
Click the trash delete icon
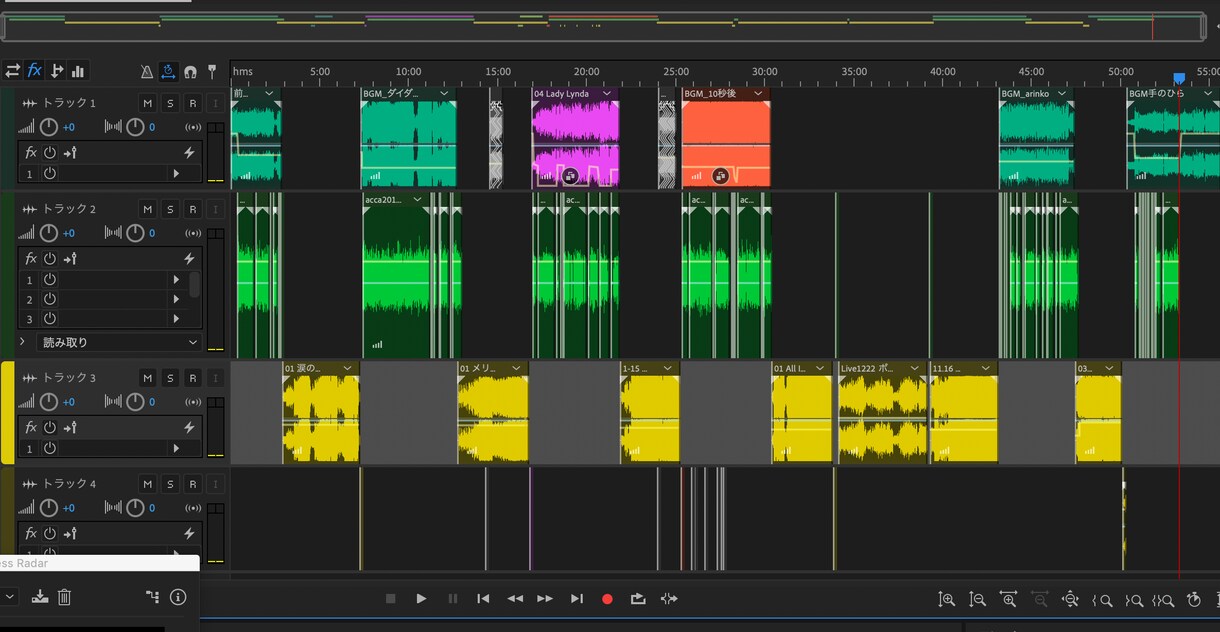[64, 597]
